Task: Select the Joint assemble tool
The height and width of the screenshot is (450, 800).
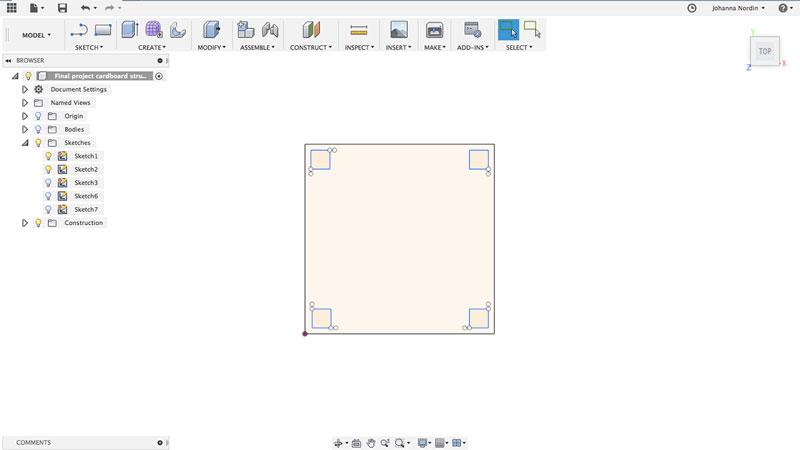Action: (x=270, y=30)
